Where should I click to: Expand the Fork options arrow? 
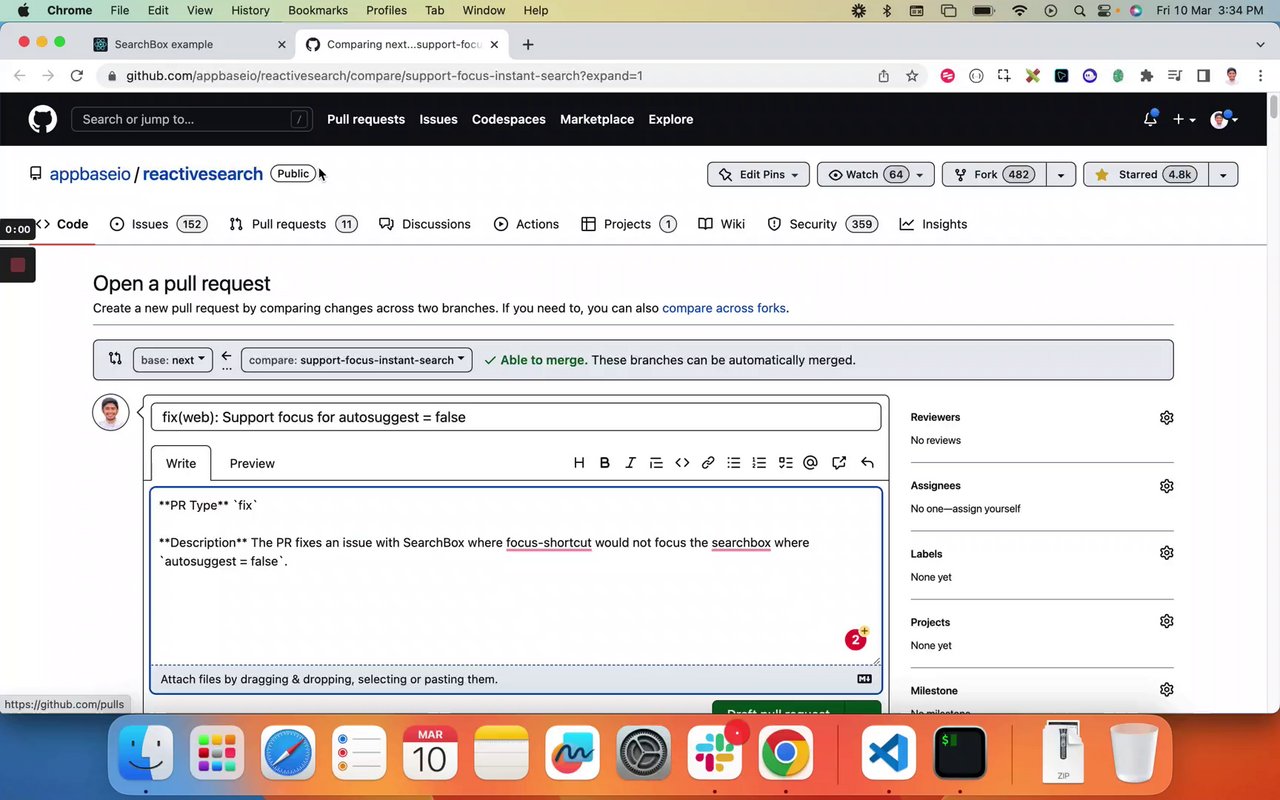pyautogui.click(x=1060, y=174)
